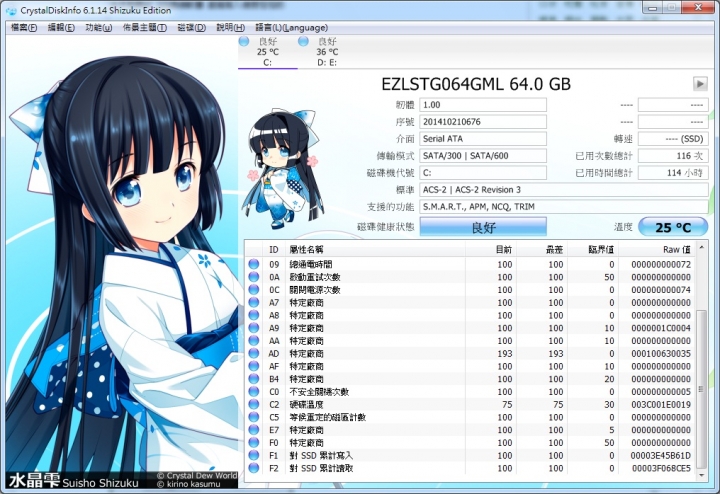
Task: Select the 總通電時間 attribute row
Action: tap(471, 264)
